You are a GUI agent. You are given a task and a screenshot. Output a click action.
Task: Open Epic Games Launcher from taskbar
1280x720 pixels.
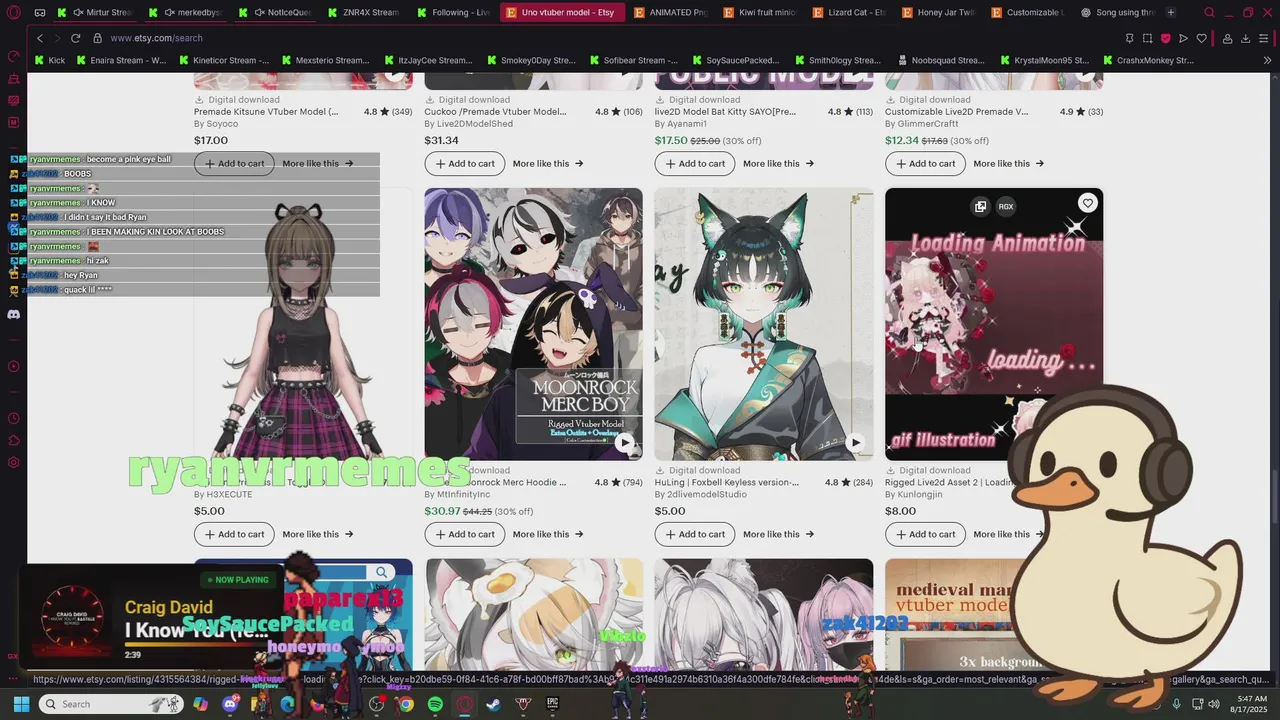(552, 704)
